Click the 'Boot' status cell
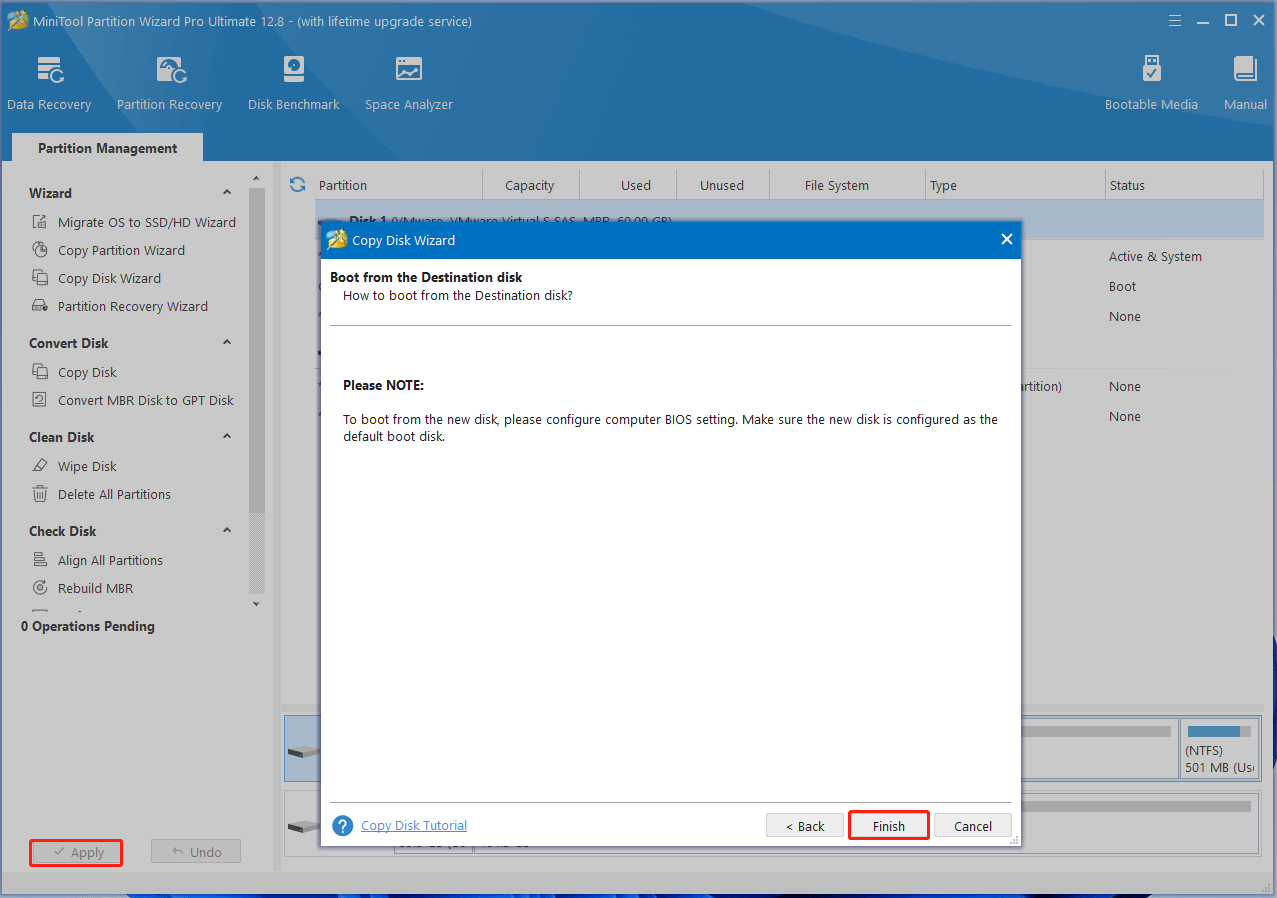1277x898 pixels. coord(1122,286)
